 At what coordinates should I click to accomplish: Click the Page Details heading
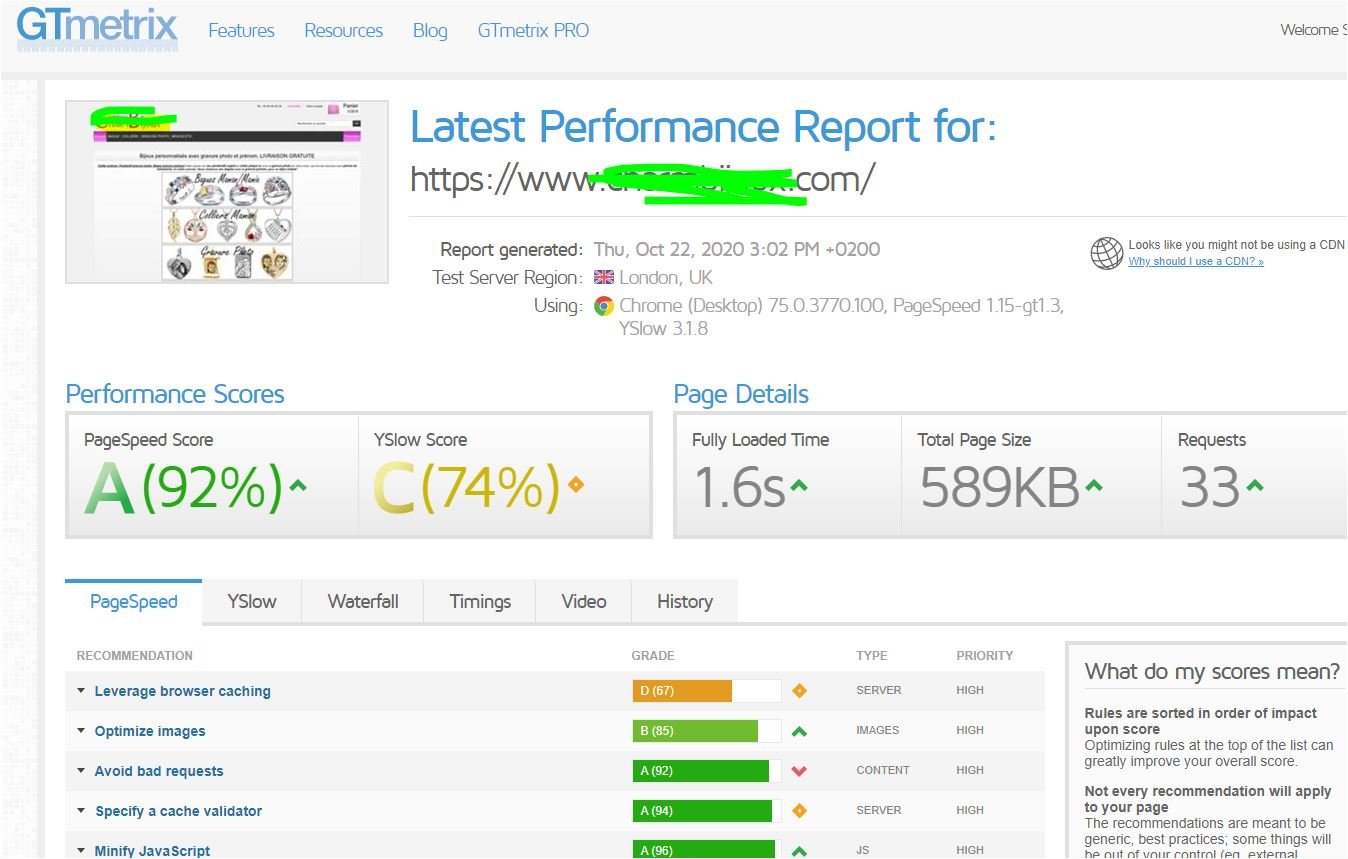tap(741, 394)
